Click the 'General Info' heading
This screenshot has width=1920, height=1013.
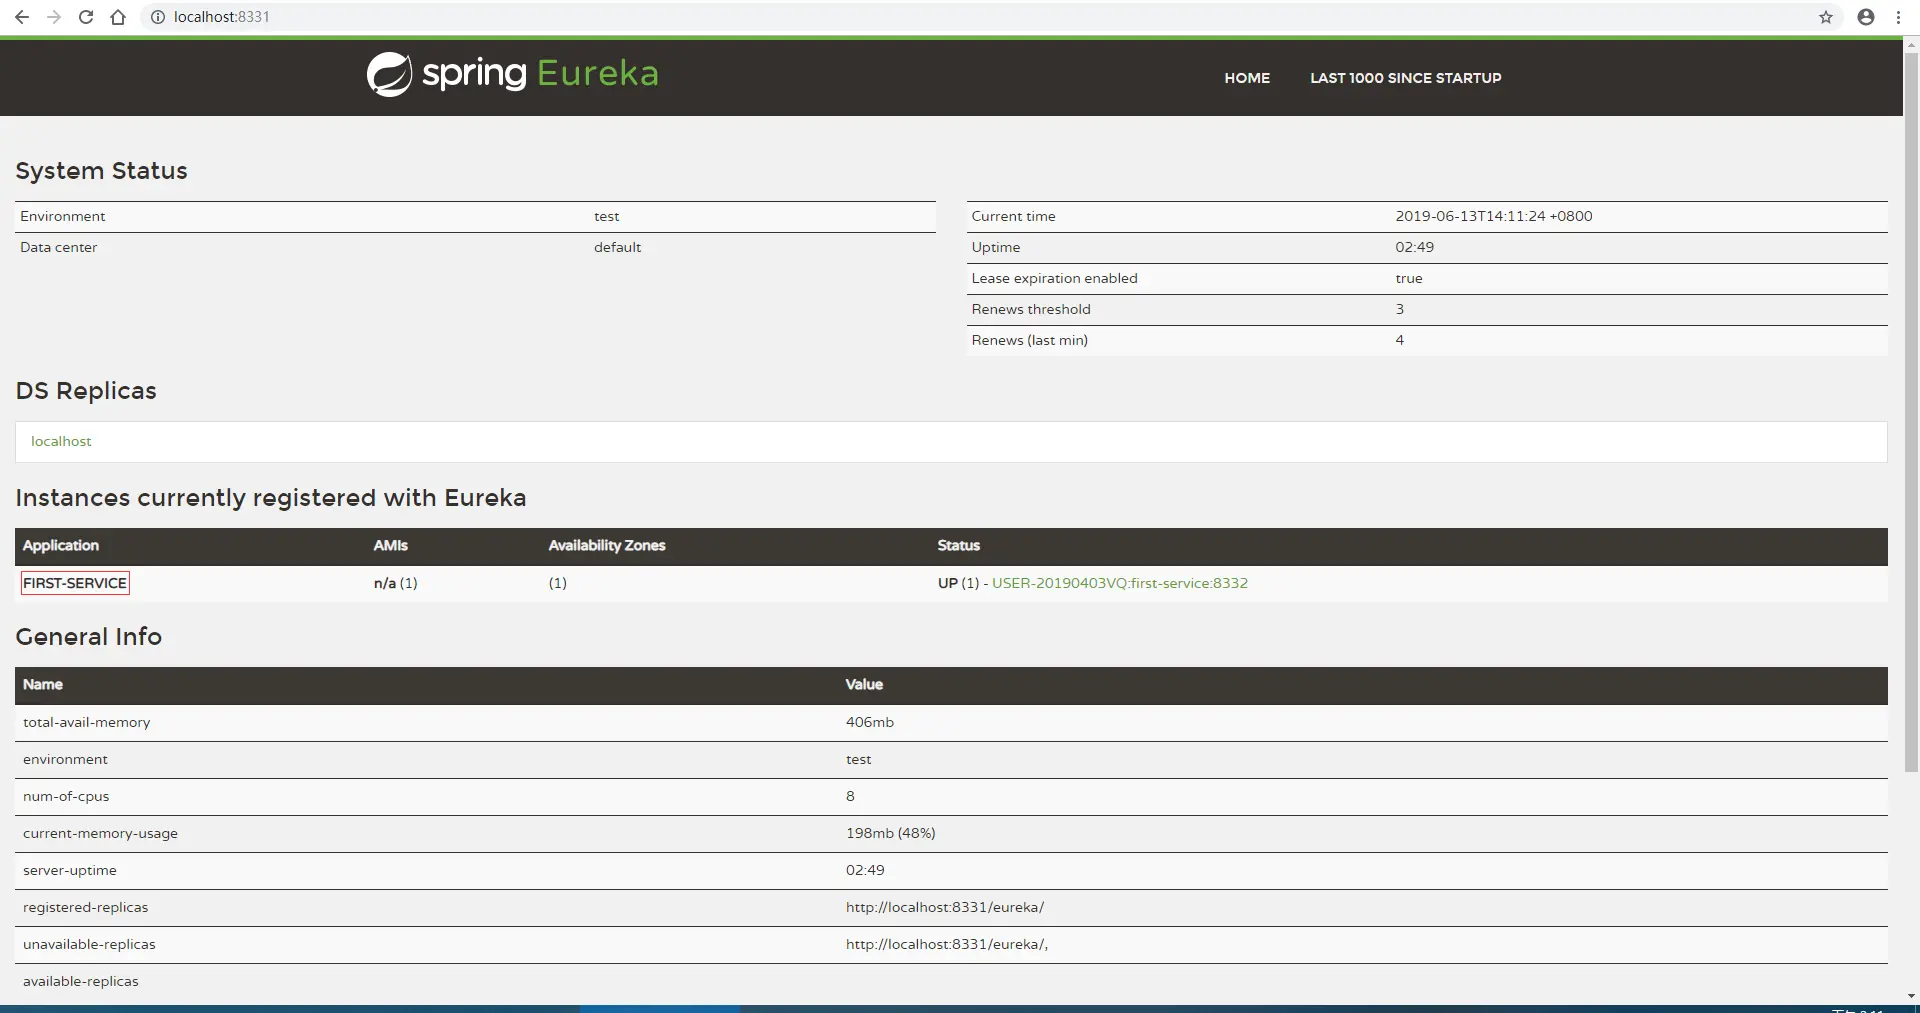88,637
